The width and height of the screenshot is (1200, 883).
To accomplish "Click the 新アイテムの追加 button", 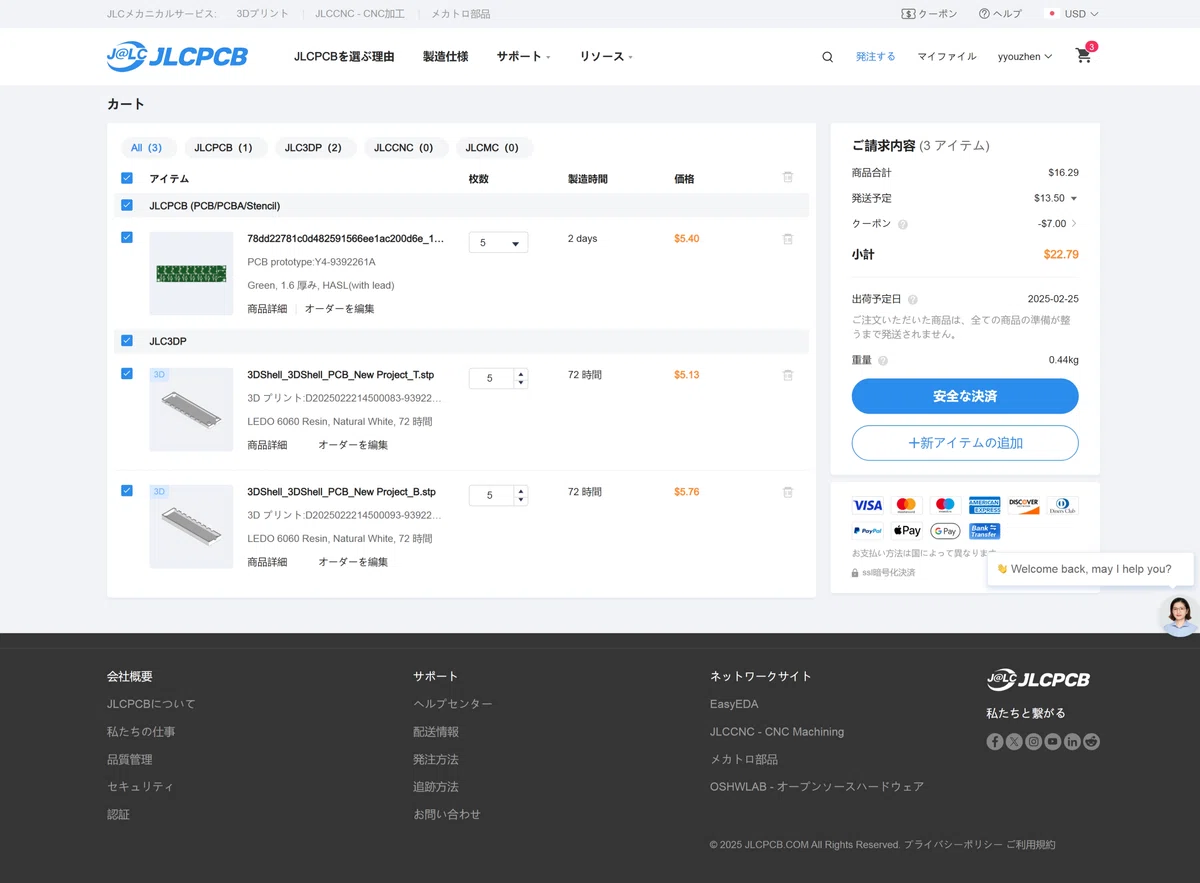I will pos(965,443).
